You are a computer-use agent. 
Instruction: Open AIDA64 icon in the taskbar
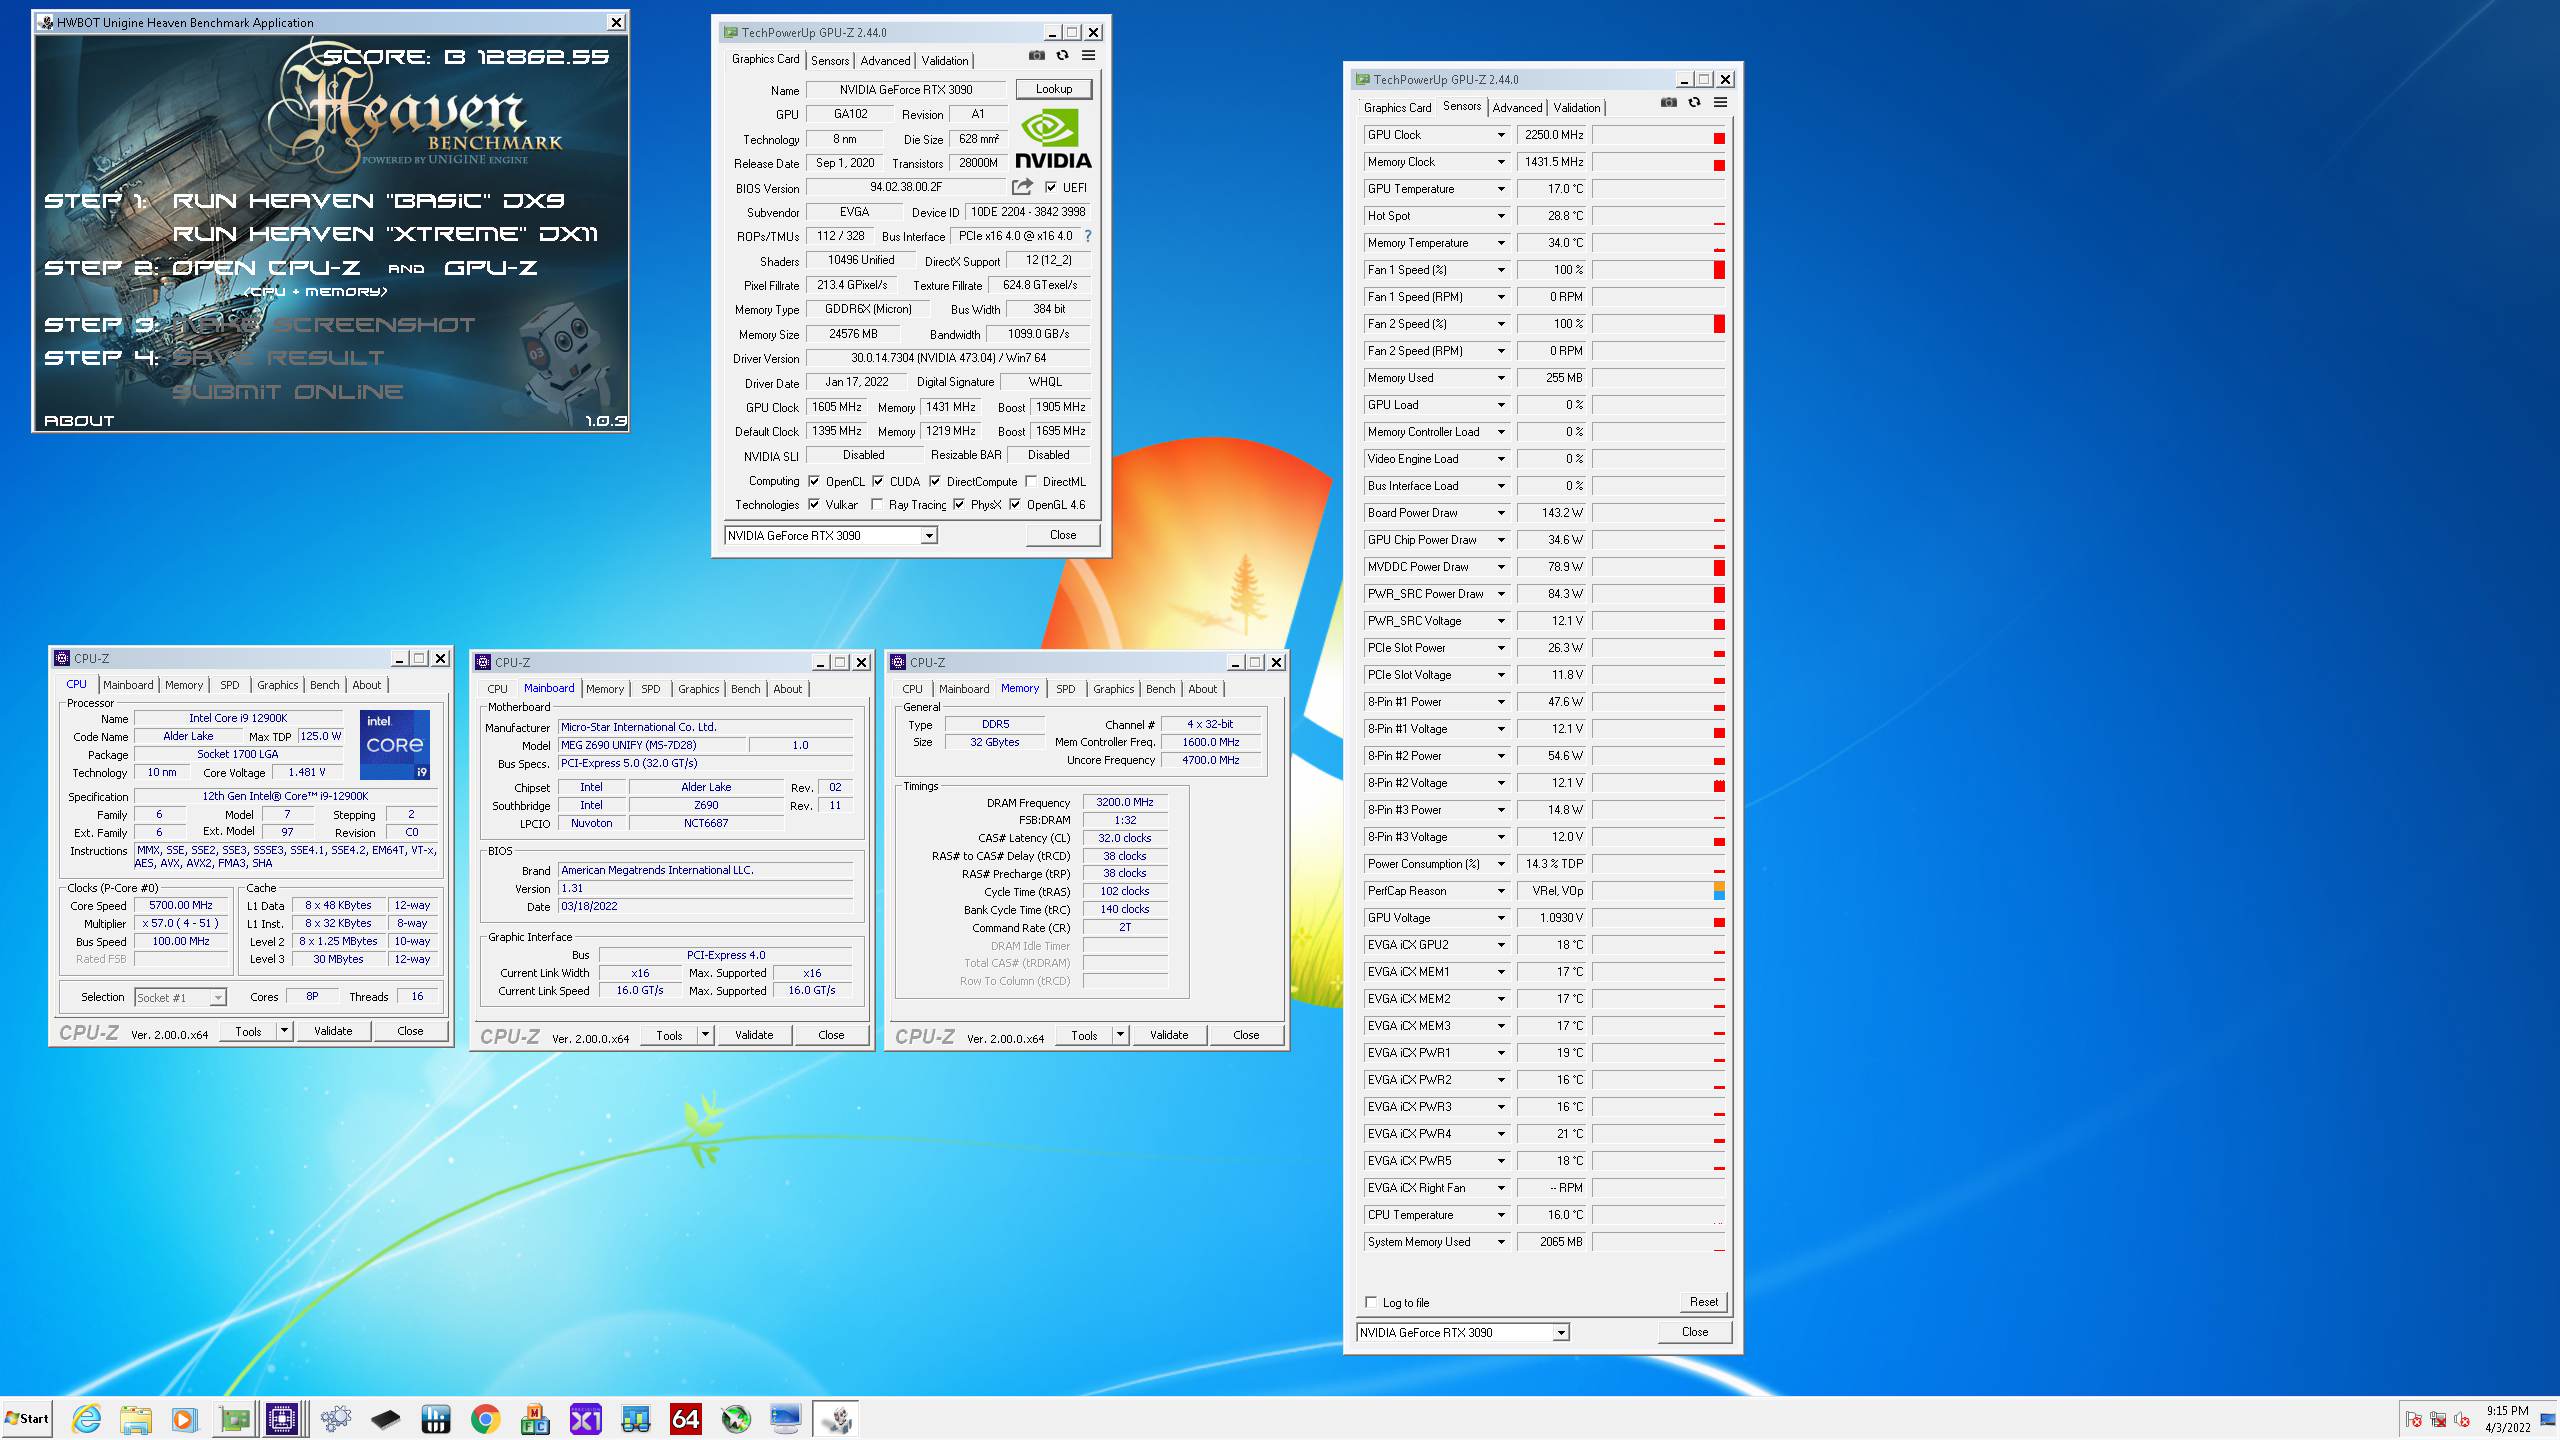685,1419
